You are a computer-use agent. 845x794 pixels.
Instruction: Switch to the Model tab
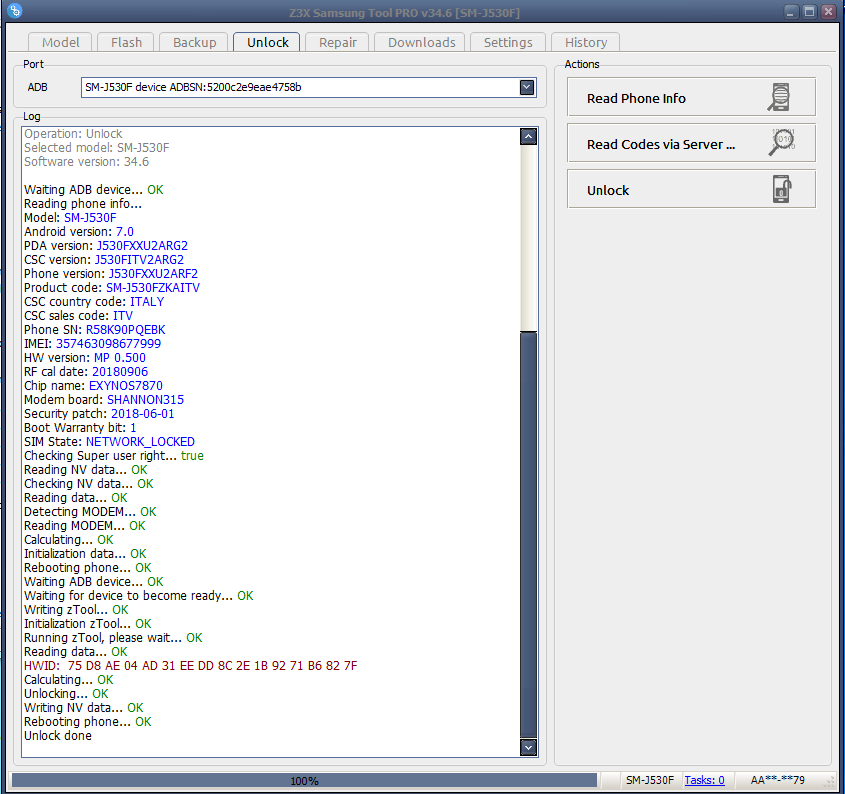point(60,42)
